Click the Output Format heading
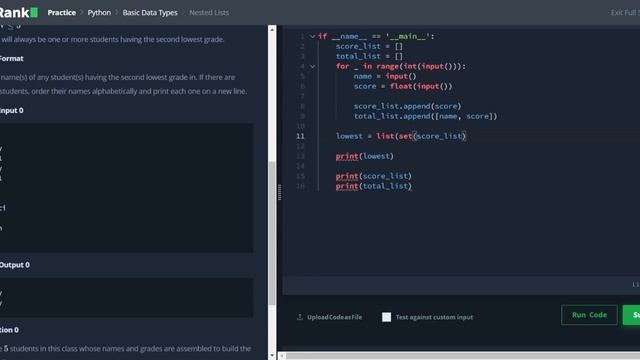The width and height of the screenshot is (640, 360). pos(12,58)
